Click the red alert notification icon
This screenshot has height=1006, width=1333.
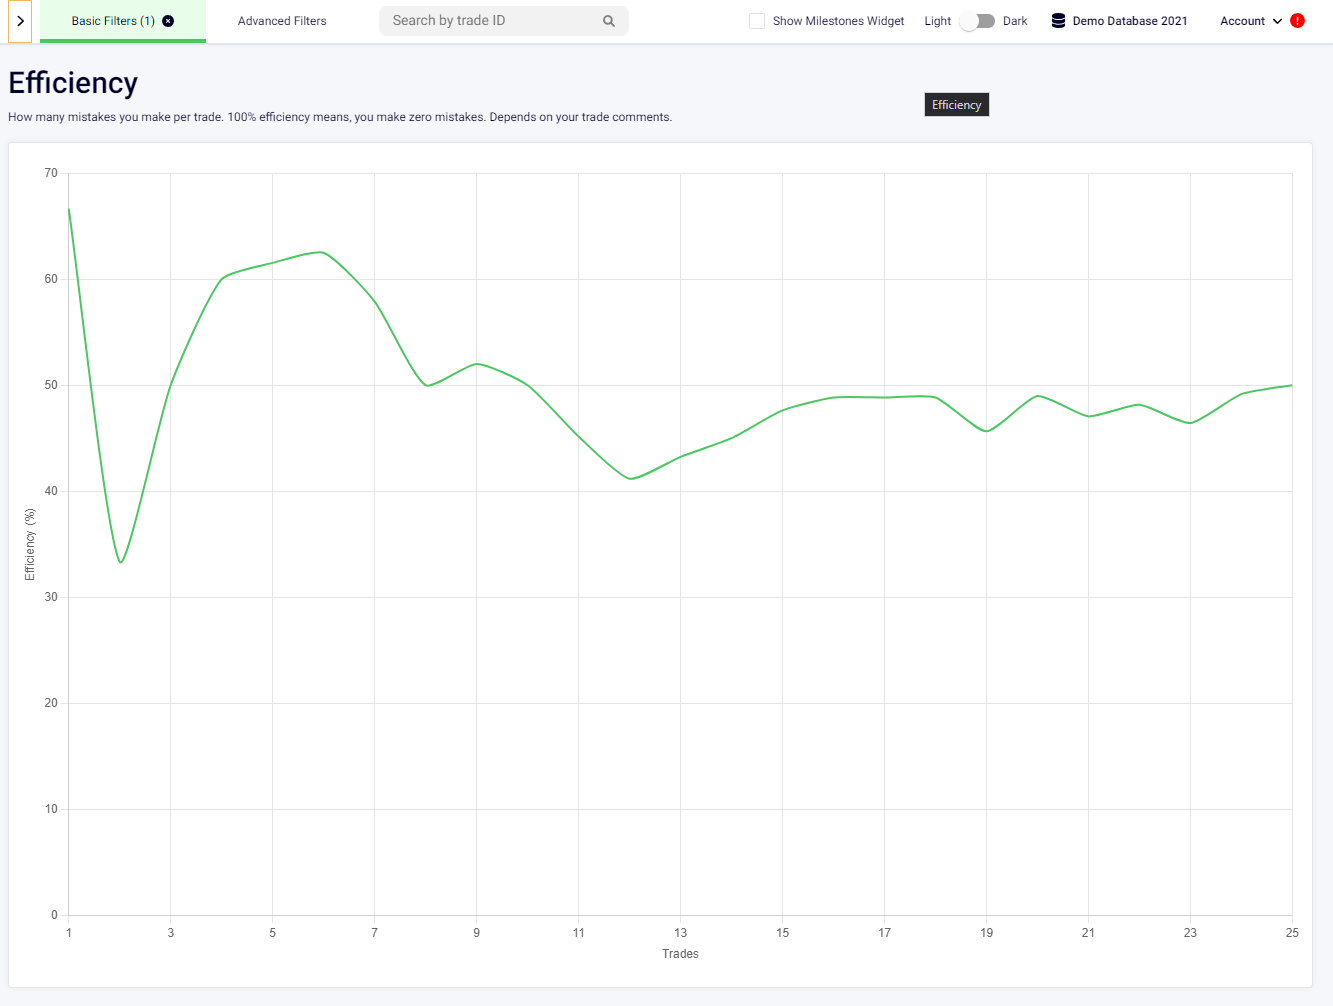point(1298,21)
